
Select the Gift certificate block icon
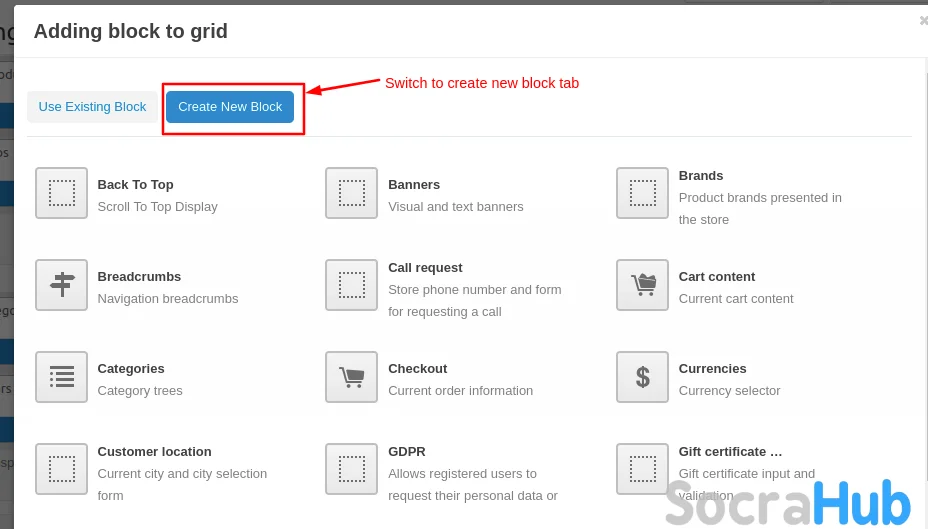point(642,469)
